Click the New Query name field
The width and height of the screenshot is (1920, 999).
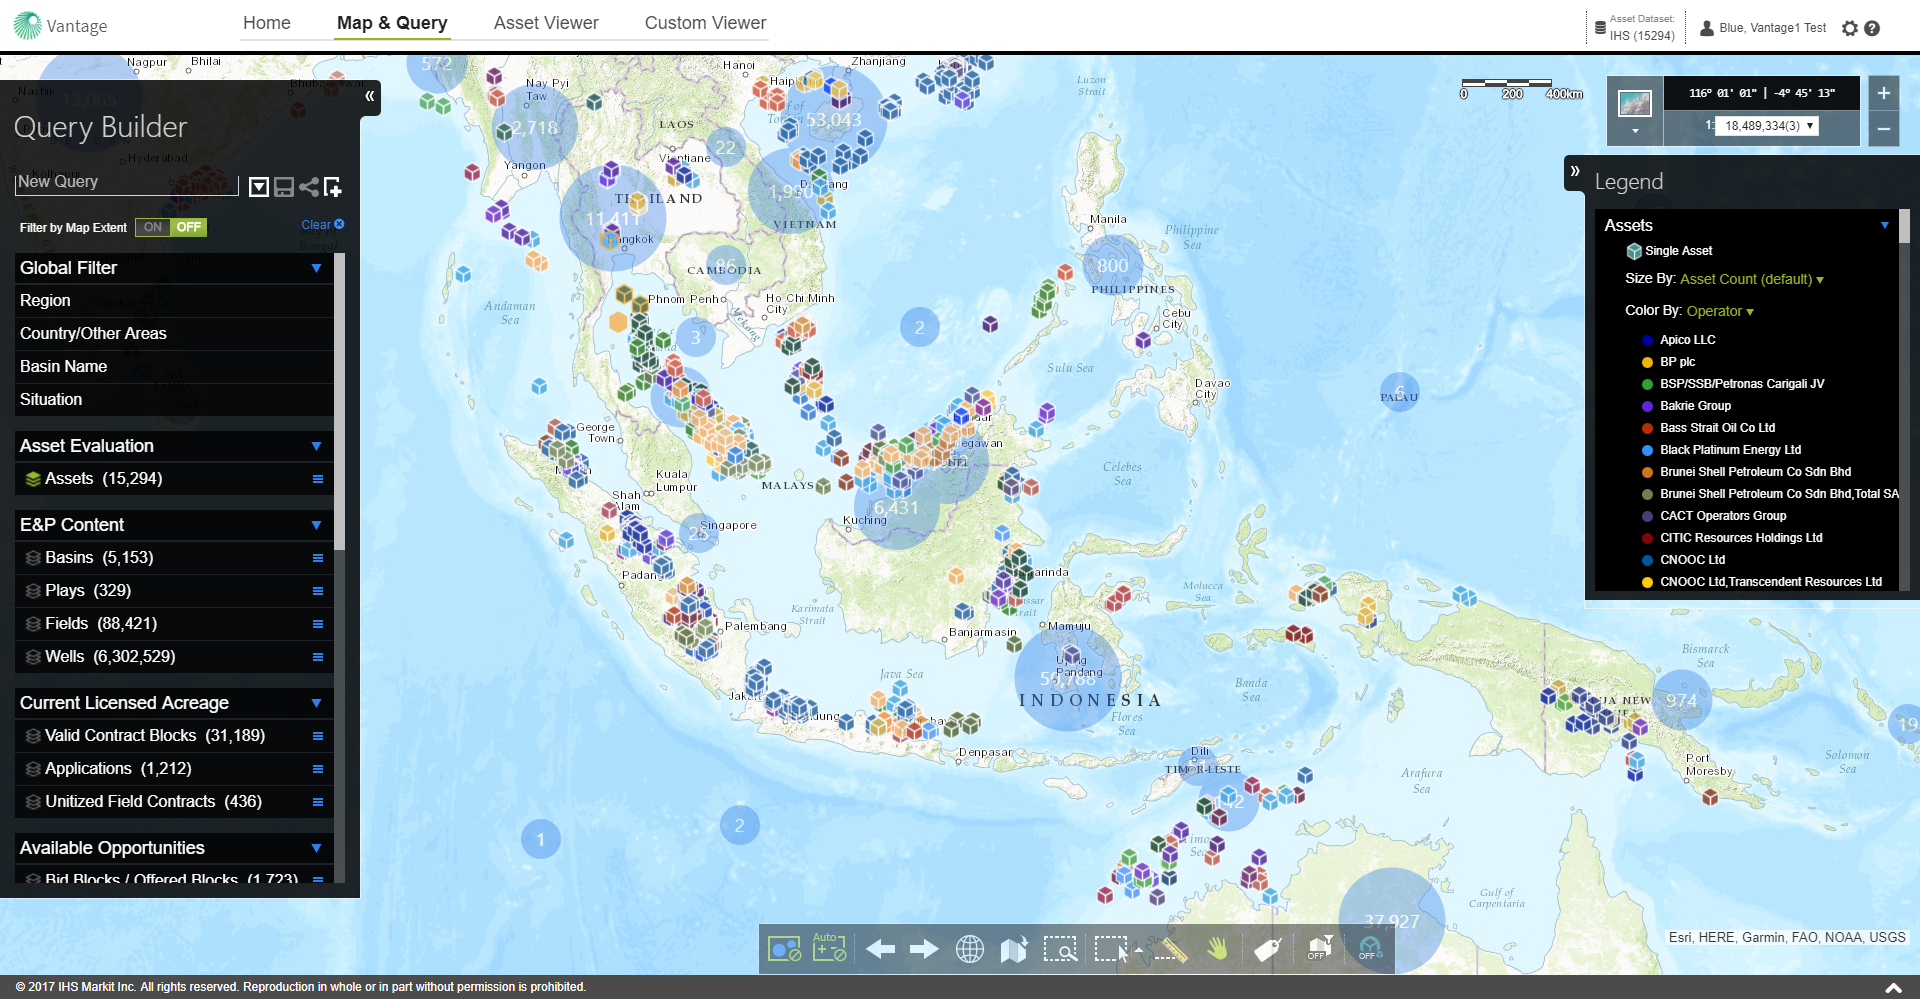coord(126,182)
